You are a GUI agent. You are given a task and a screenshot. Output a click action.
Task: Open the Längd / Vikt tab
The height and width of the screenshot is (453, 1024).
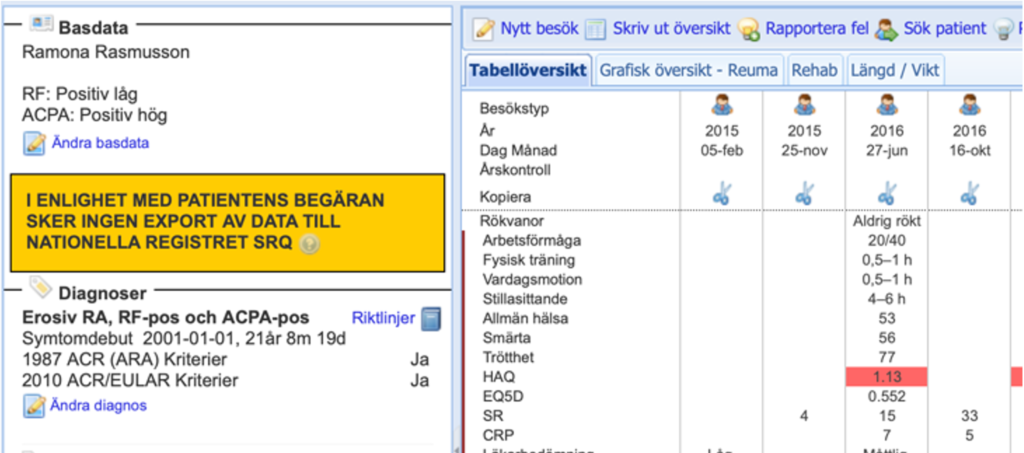895,70
